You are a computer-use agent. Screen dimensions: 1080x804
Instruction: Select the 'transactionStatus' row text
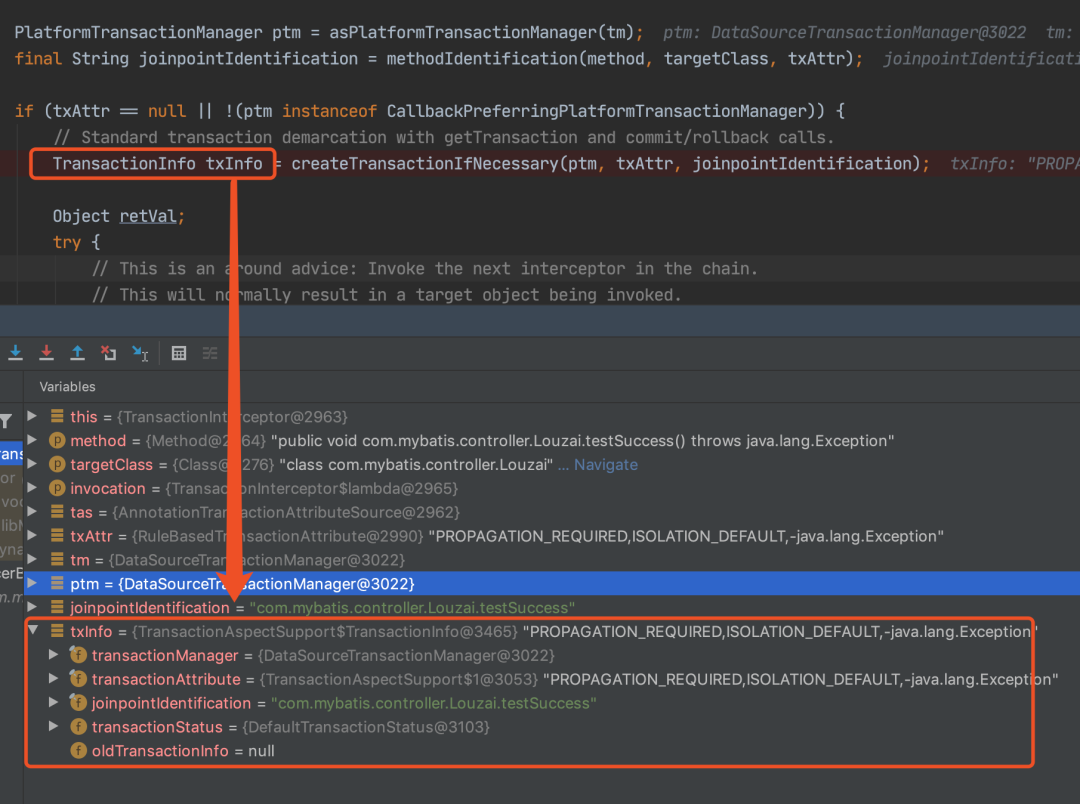291,727
